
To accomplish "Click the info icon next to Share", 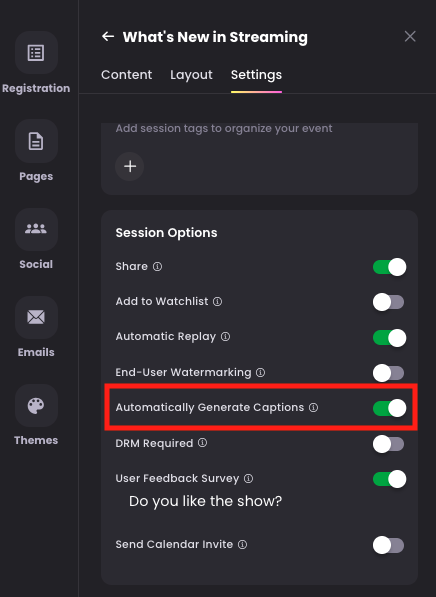I will coord(157,267).
